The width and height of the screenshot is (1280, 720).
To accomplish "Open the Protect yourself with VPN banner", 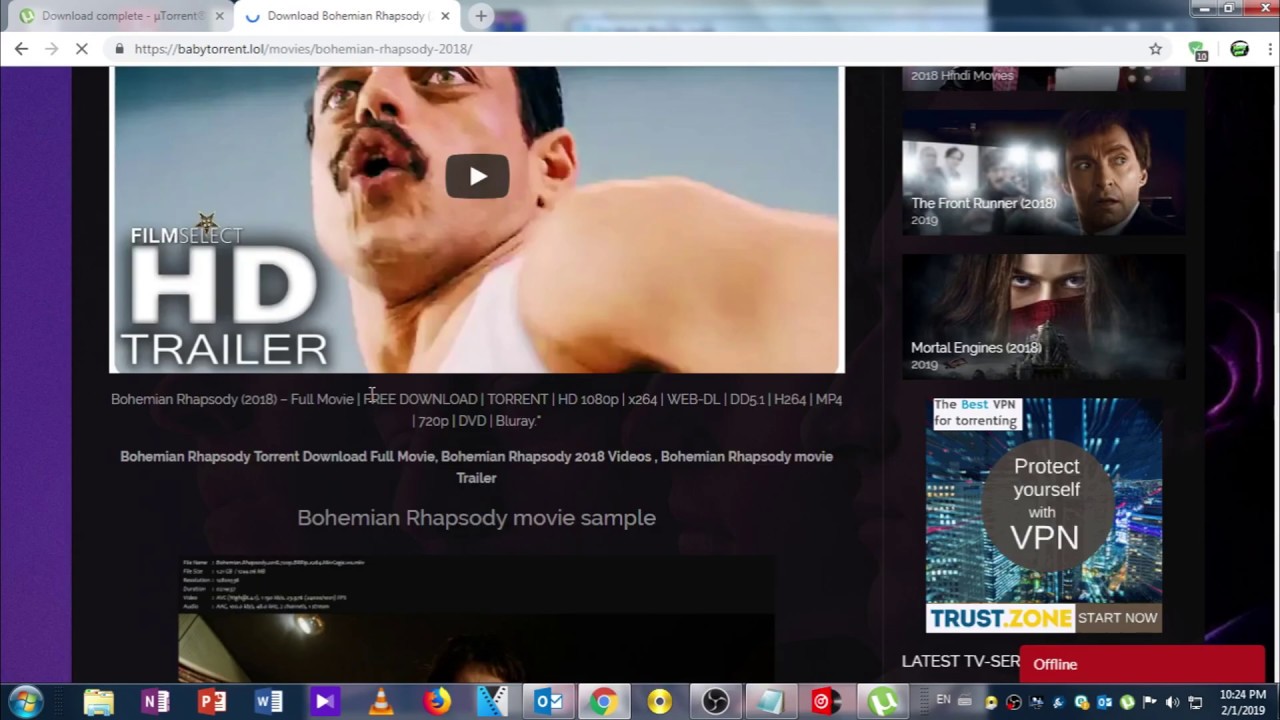I will (x=1044, y=515).
